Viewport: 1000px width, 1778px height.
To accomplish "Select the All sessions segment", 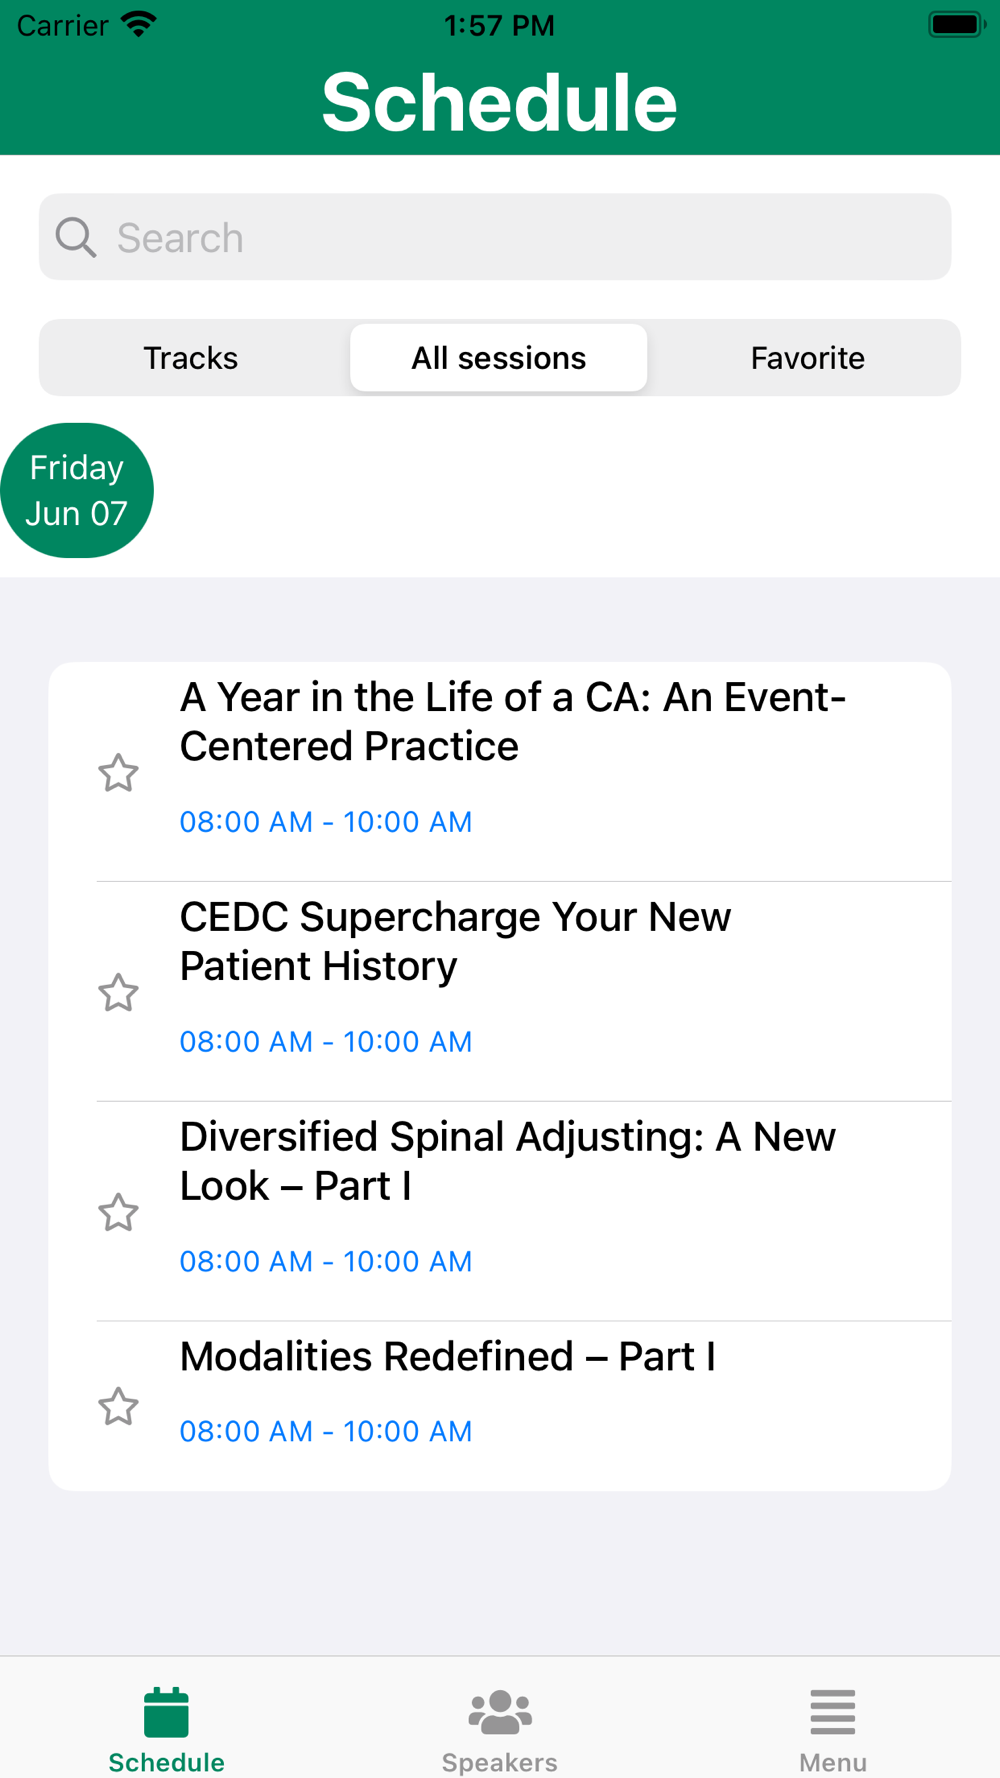I will (x=499, y=358).
